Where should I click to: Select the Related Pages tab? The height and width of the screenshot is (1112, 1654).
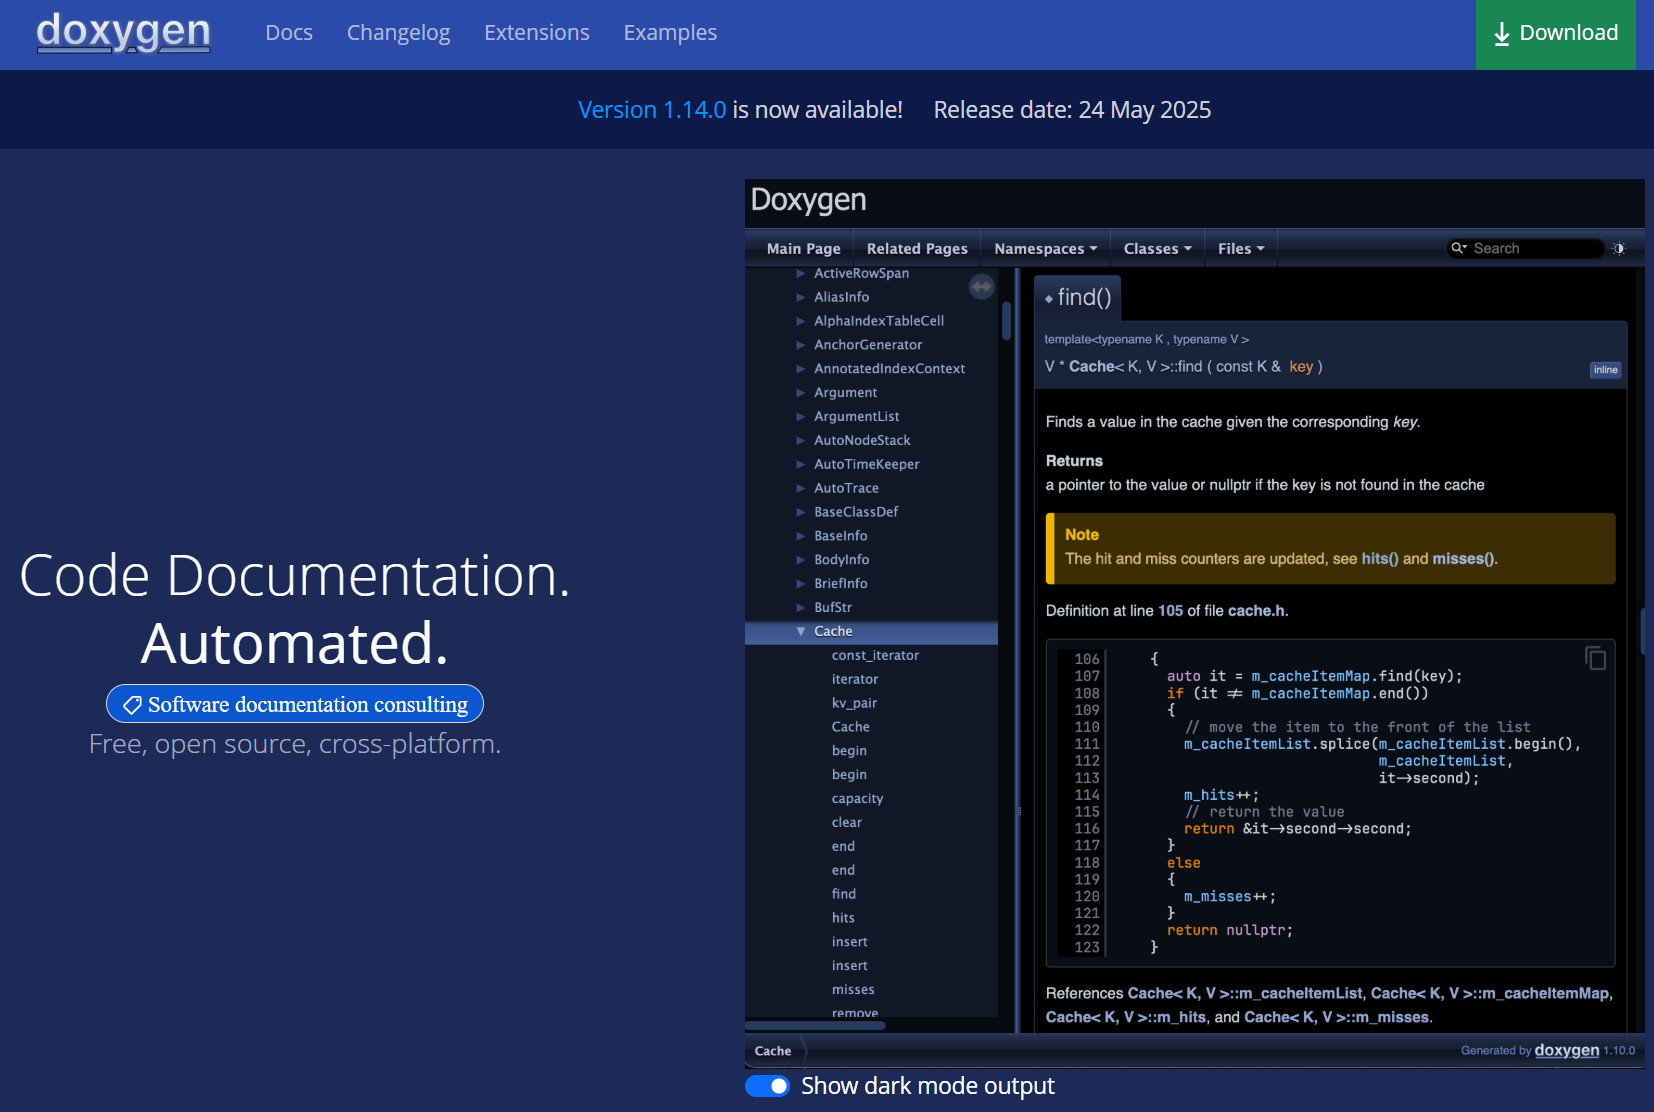coord(916,249)
